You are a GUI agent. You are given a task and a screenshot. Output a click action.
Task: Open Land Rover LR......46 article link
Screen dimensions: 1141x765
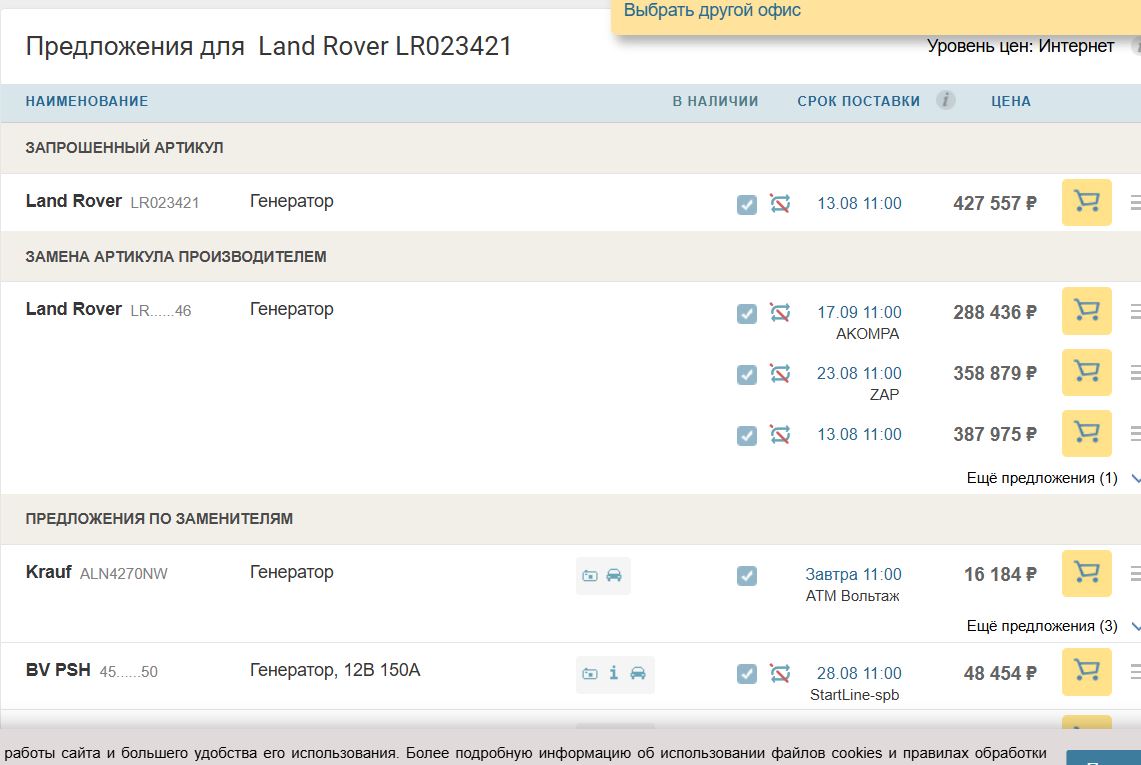161,311
